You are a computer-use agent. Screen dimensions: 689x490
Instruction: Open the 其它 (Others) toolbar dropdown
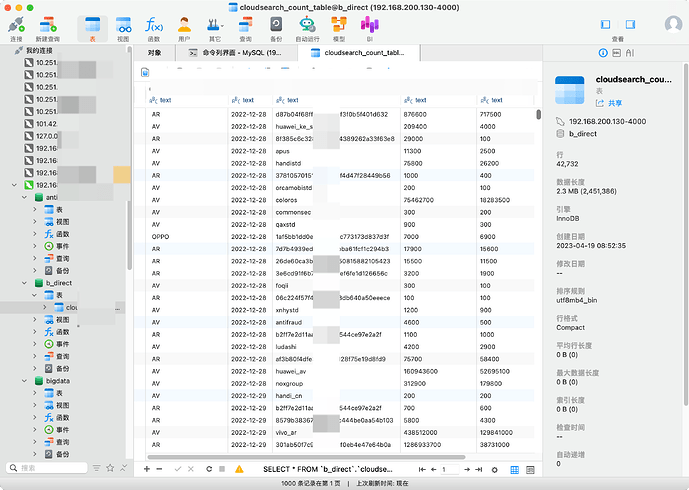click(215, 29)
